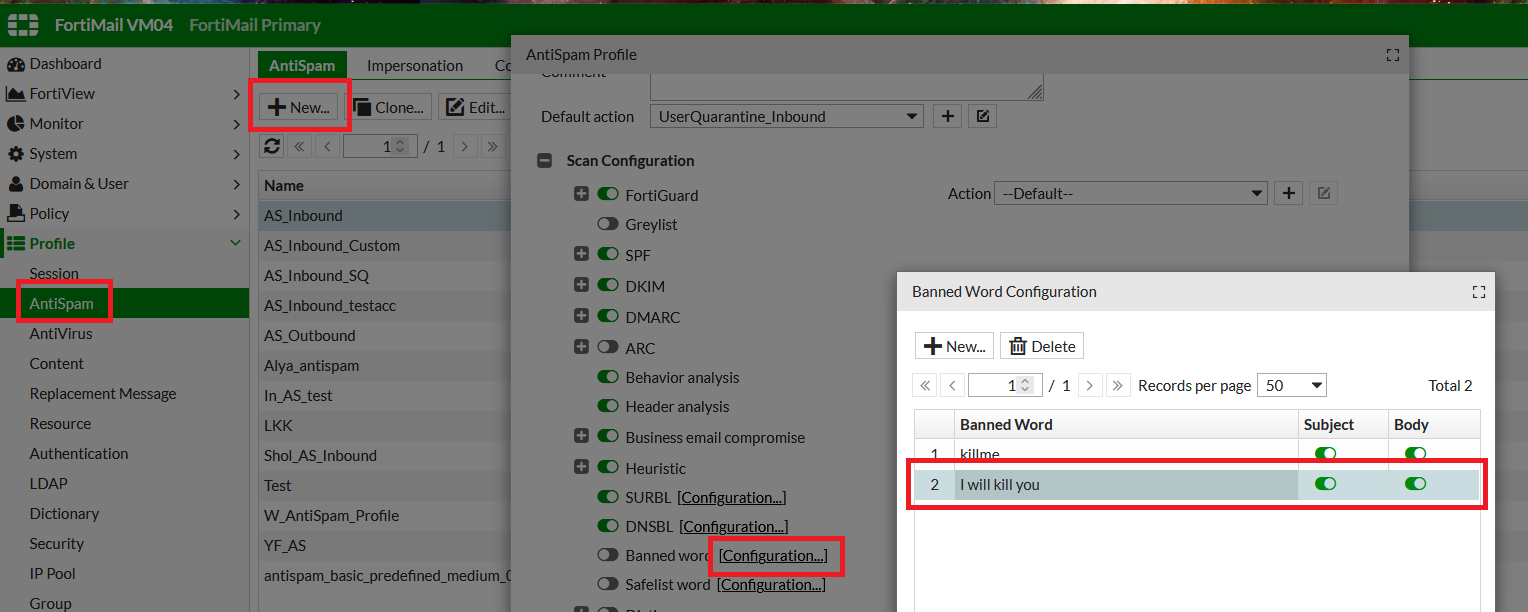
Task: Select the W_AntiSpam_Profile row
Action: pos(385,516)
